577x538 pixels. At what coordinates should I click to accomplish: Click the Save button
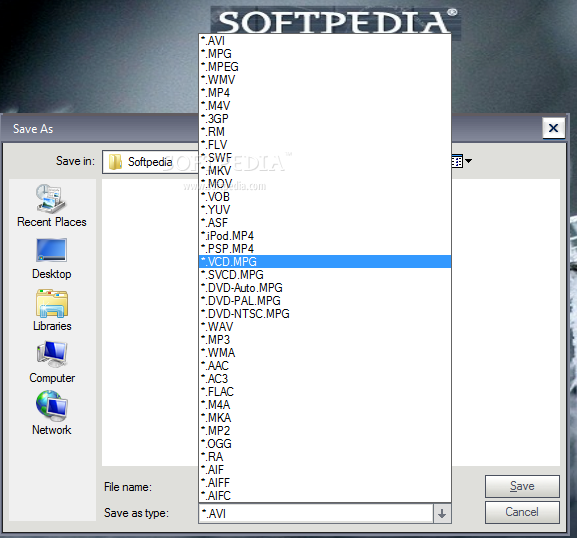522,486
